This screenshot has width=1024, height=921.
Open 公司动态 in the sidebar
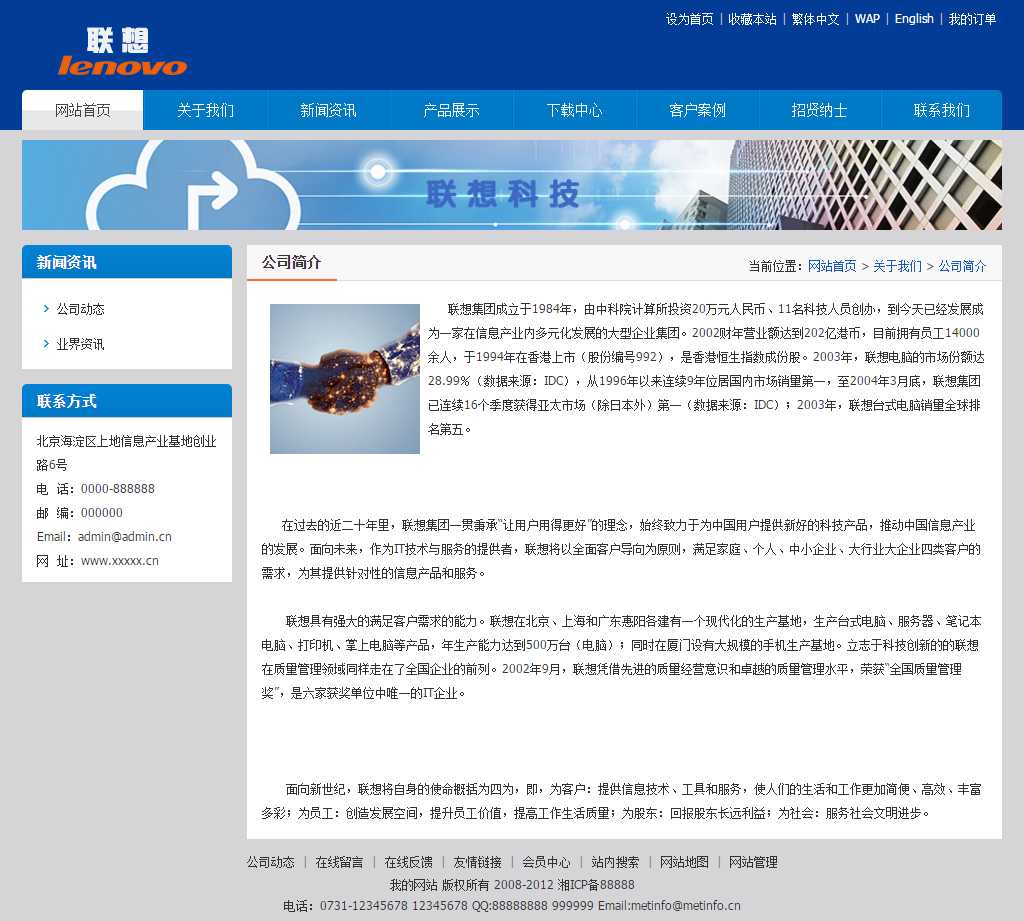pyautogui.click(x=80, y=309)
